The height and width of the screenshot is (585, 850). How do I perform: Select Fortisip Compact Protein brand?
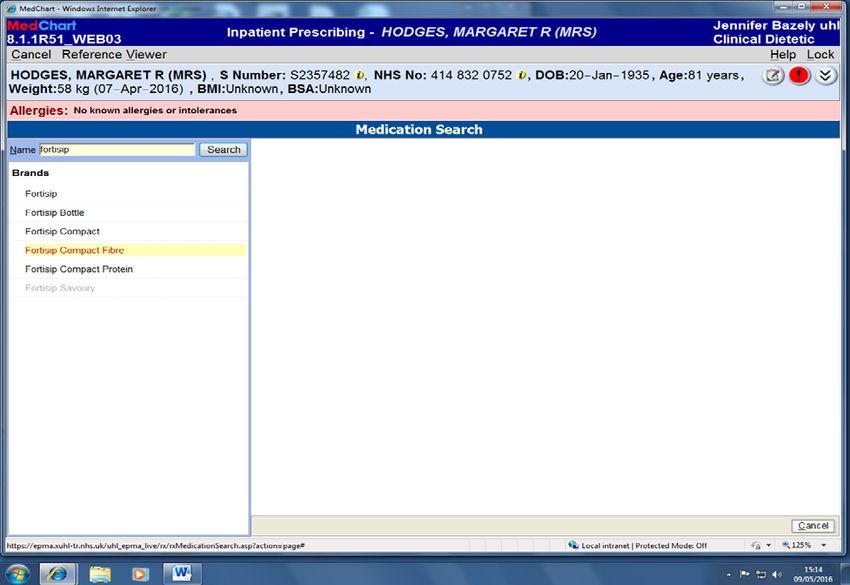79,269
